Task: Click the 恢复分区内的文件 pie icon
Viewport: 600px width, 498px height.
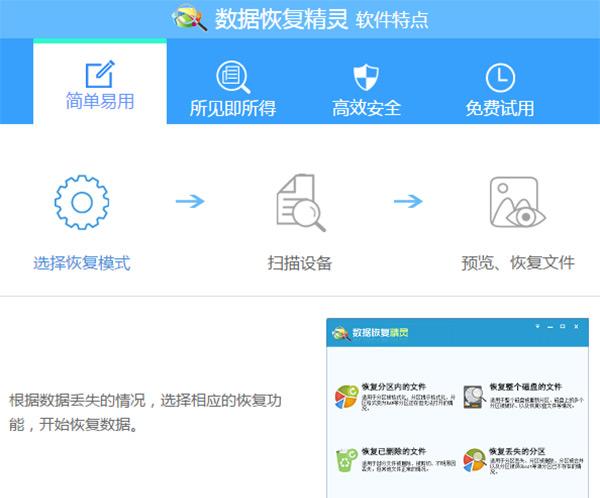Action: pos(346,397)
